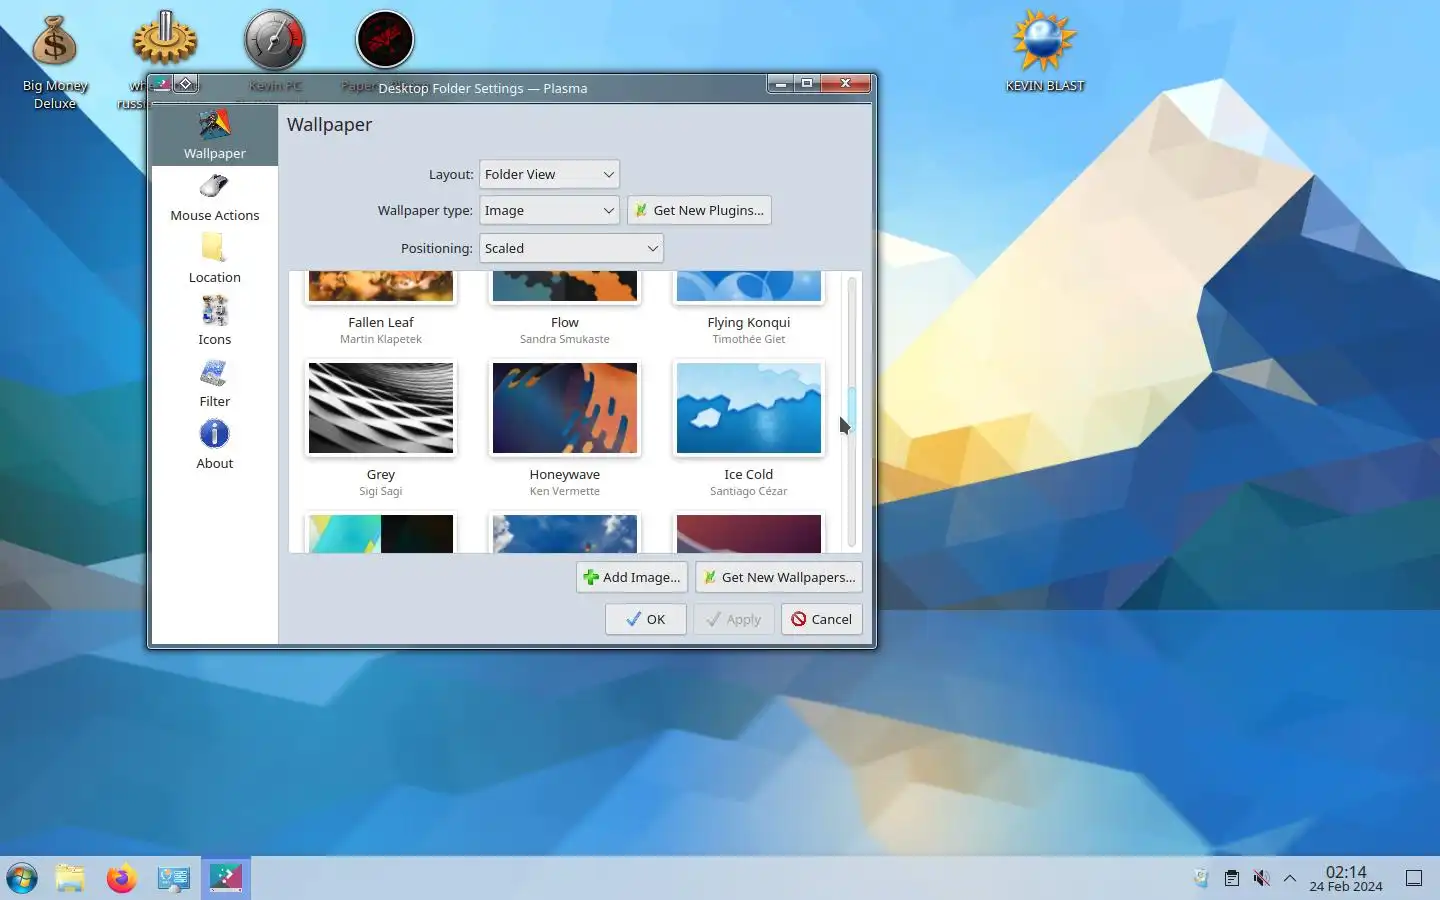Screen dimensions: 1440x900
Task: Show hidden system tray icons
Action: tap(1290, 878)
